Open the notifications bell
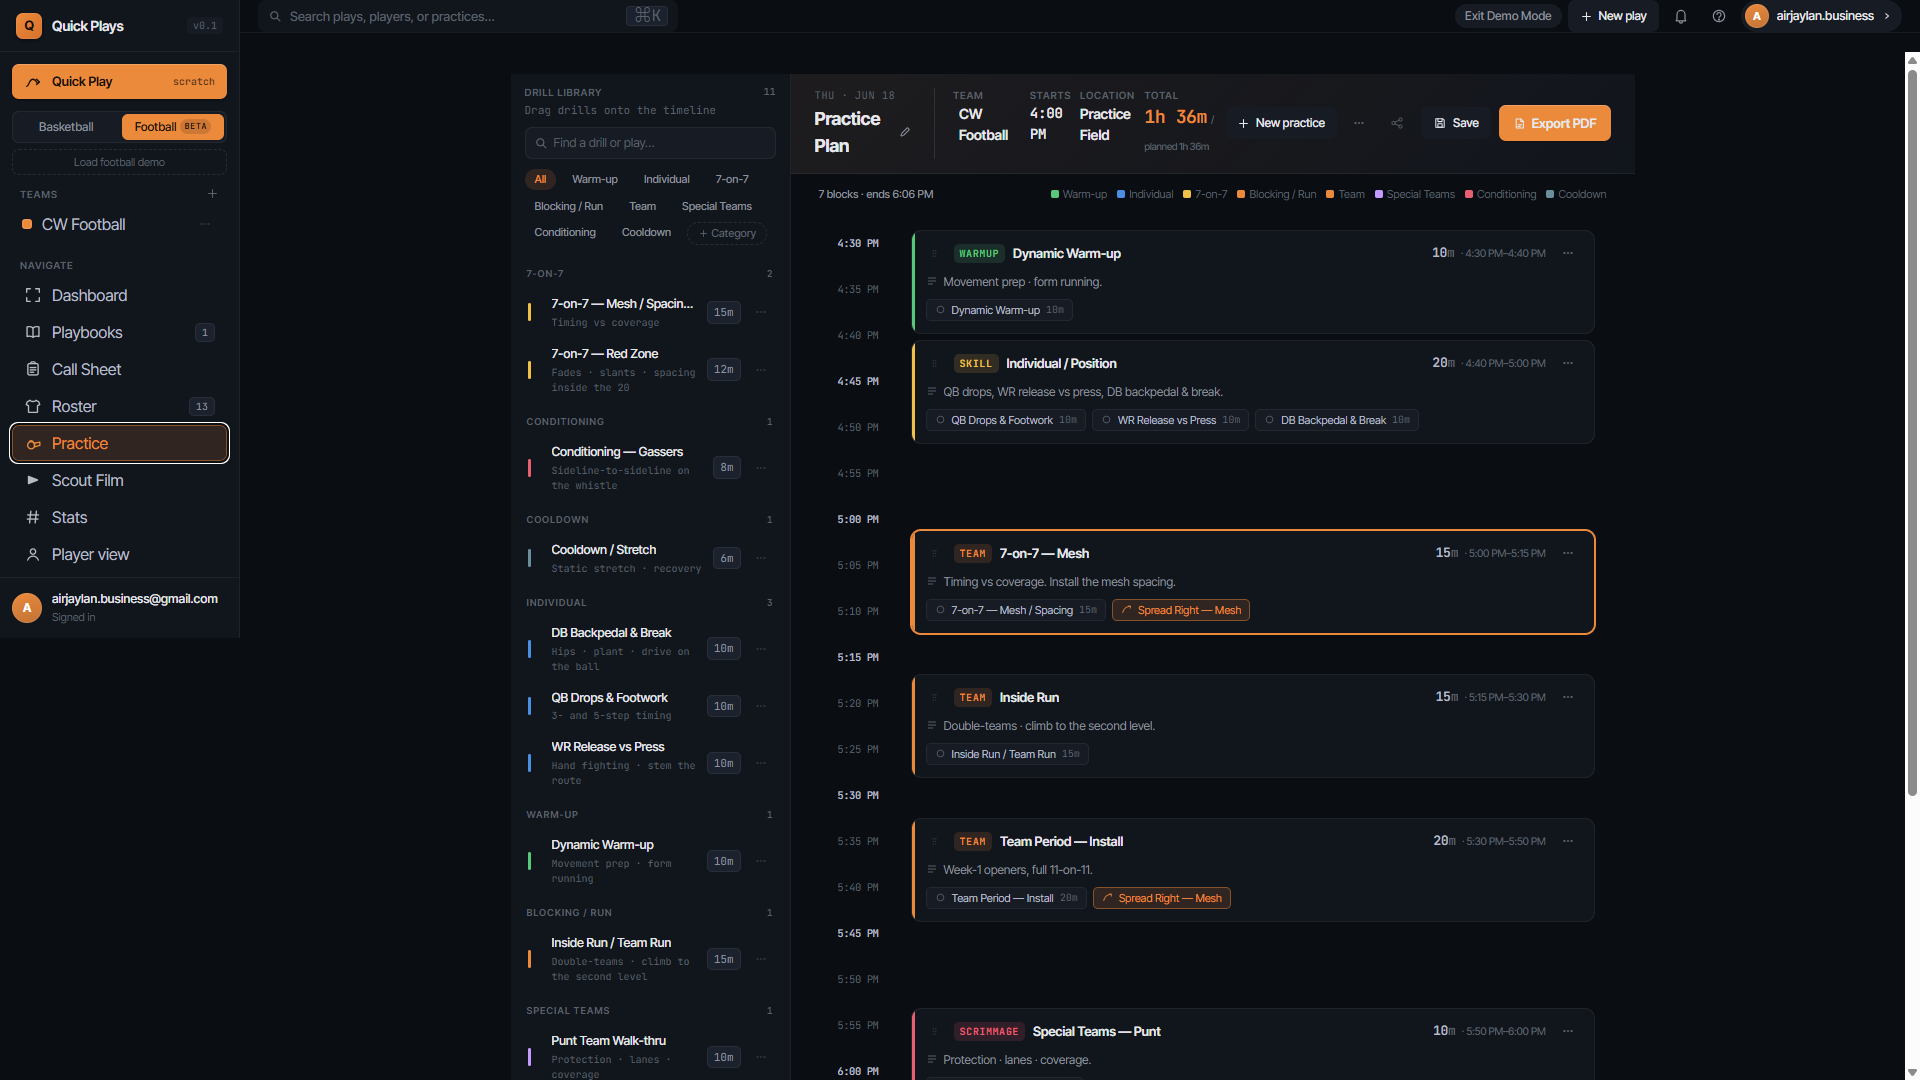This screenshot has height=1080, width=1920. 1681,16
